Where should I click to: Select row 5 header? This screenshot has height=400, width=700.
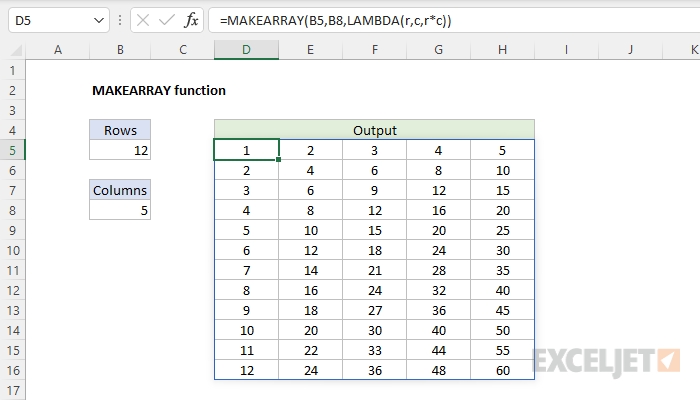tap(12, 150)
